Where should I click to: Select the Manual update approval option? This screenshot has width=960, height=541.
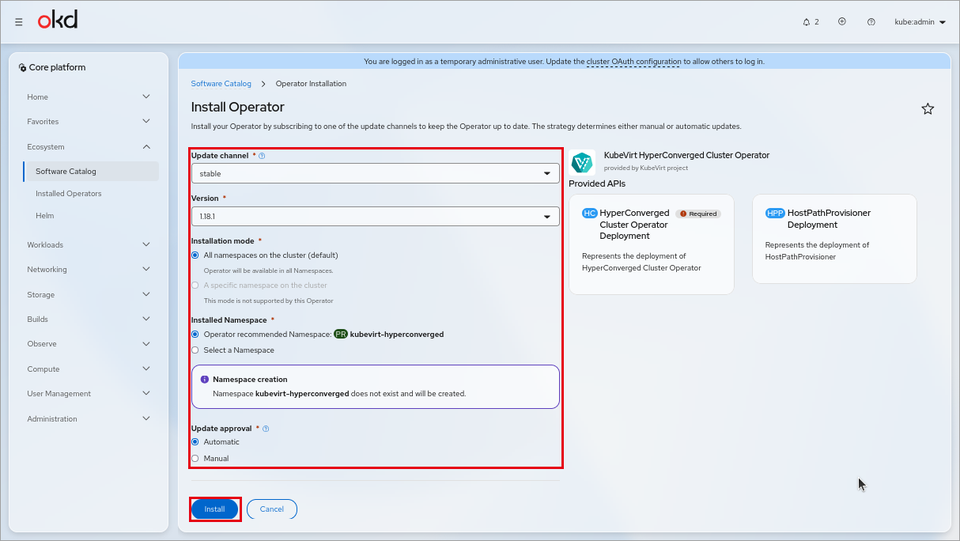click(x=195, y=458)
